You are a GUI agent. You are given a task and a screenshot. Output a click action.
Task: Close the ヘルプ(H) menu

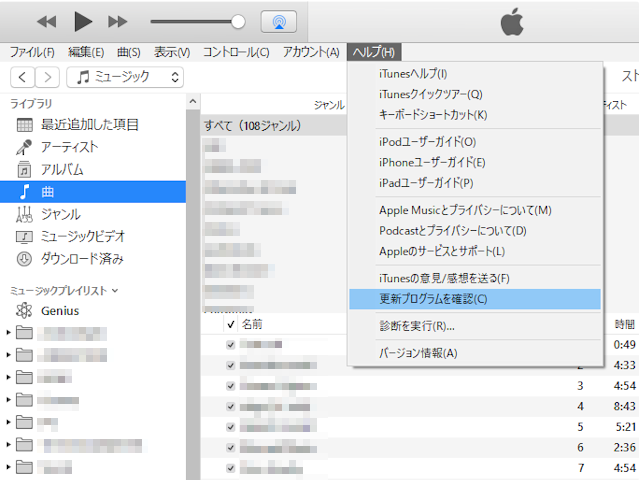(374, 52)
